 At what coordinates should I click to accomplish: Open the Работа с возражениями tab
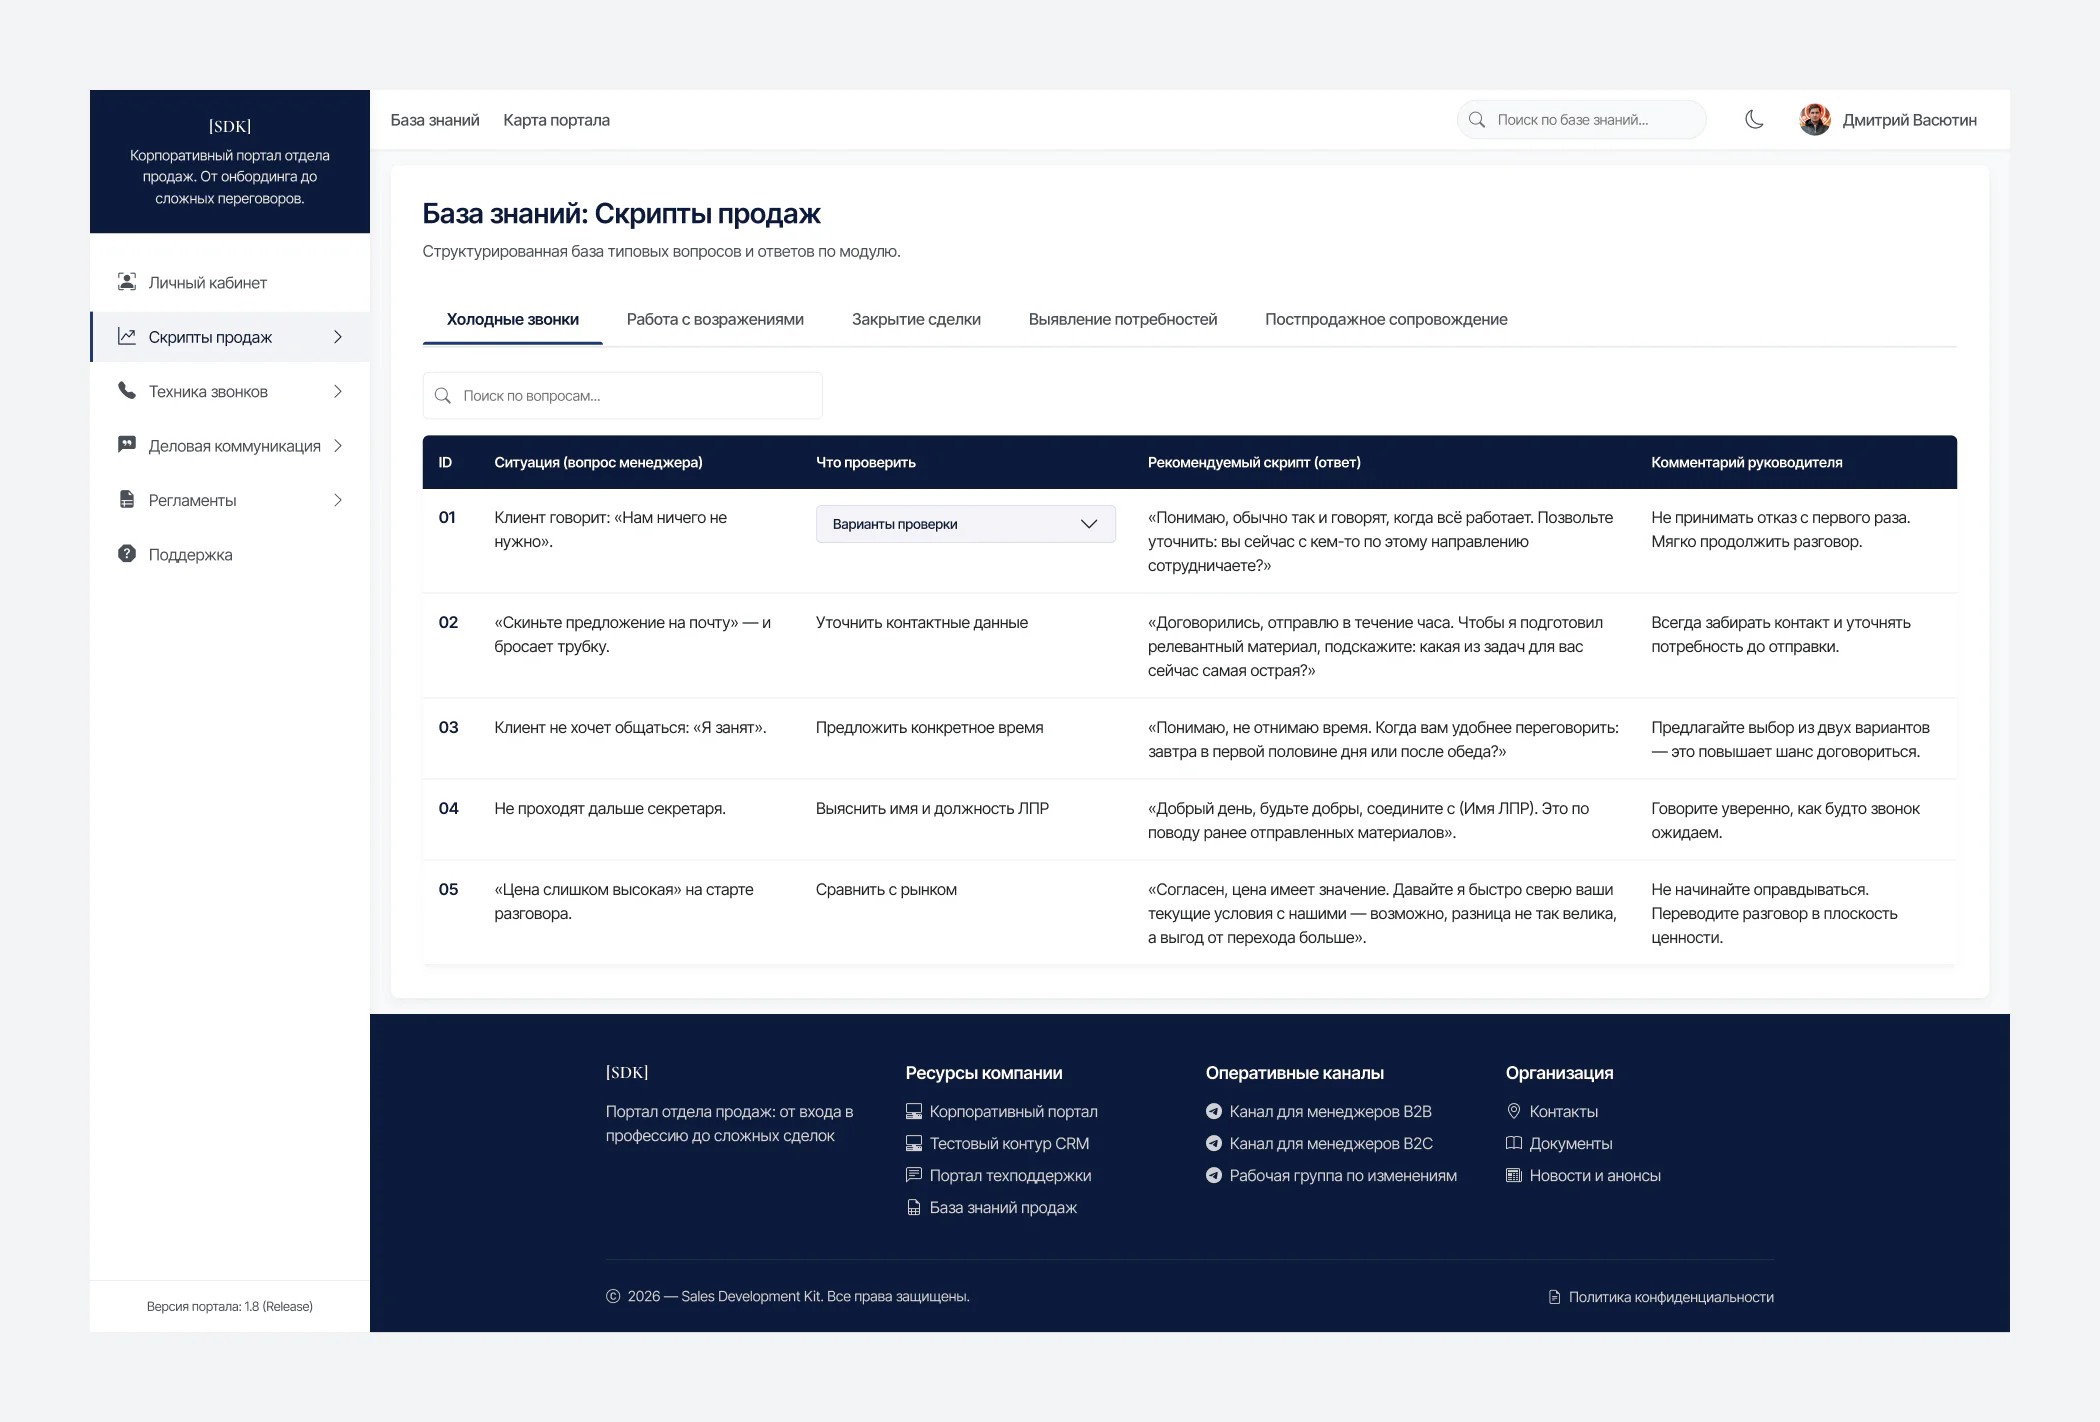pos(715,320)
